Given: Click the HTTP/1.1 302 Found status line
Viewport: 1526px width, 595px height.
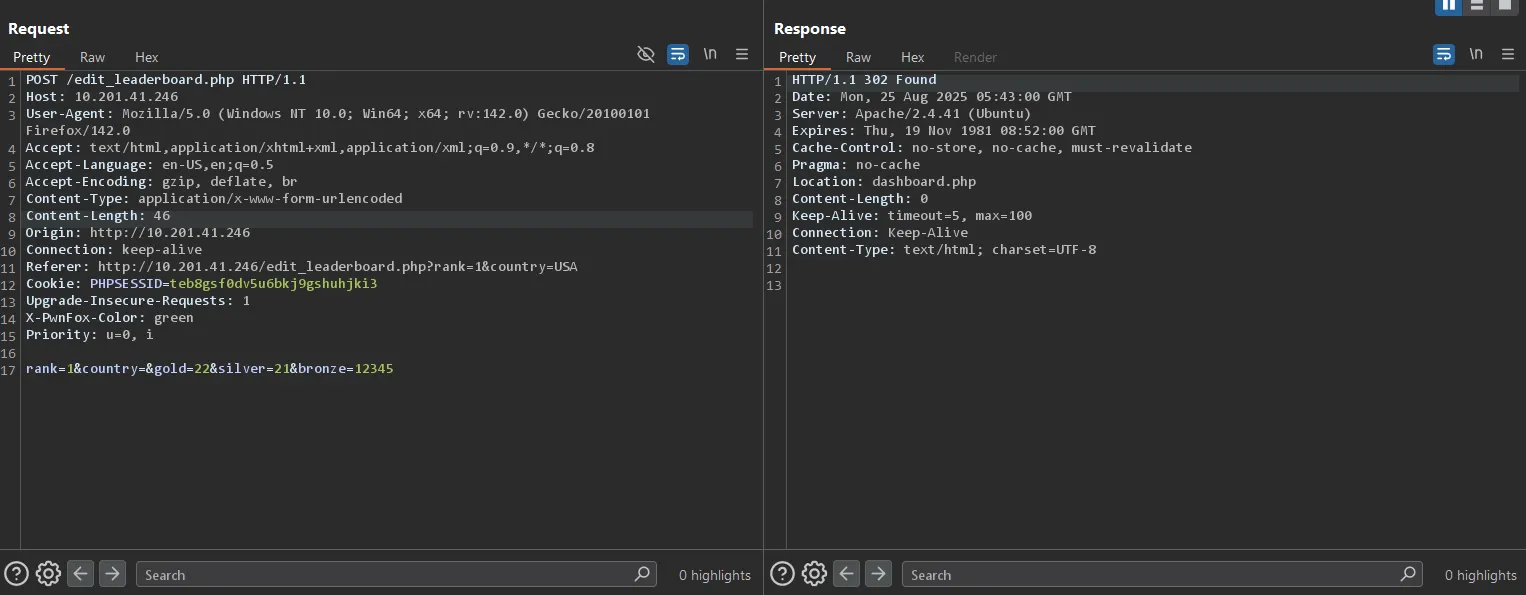Looking at the screenshot, I should click(x=864, y=80).
